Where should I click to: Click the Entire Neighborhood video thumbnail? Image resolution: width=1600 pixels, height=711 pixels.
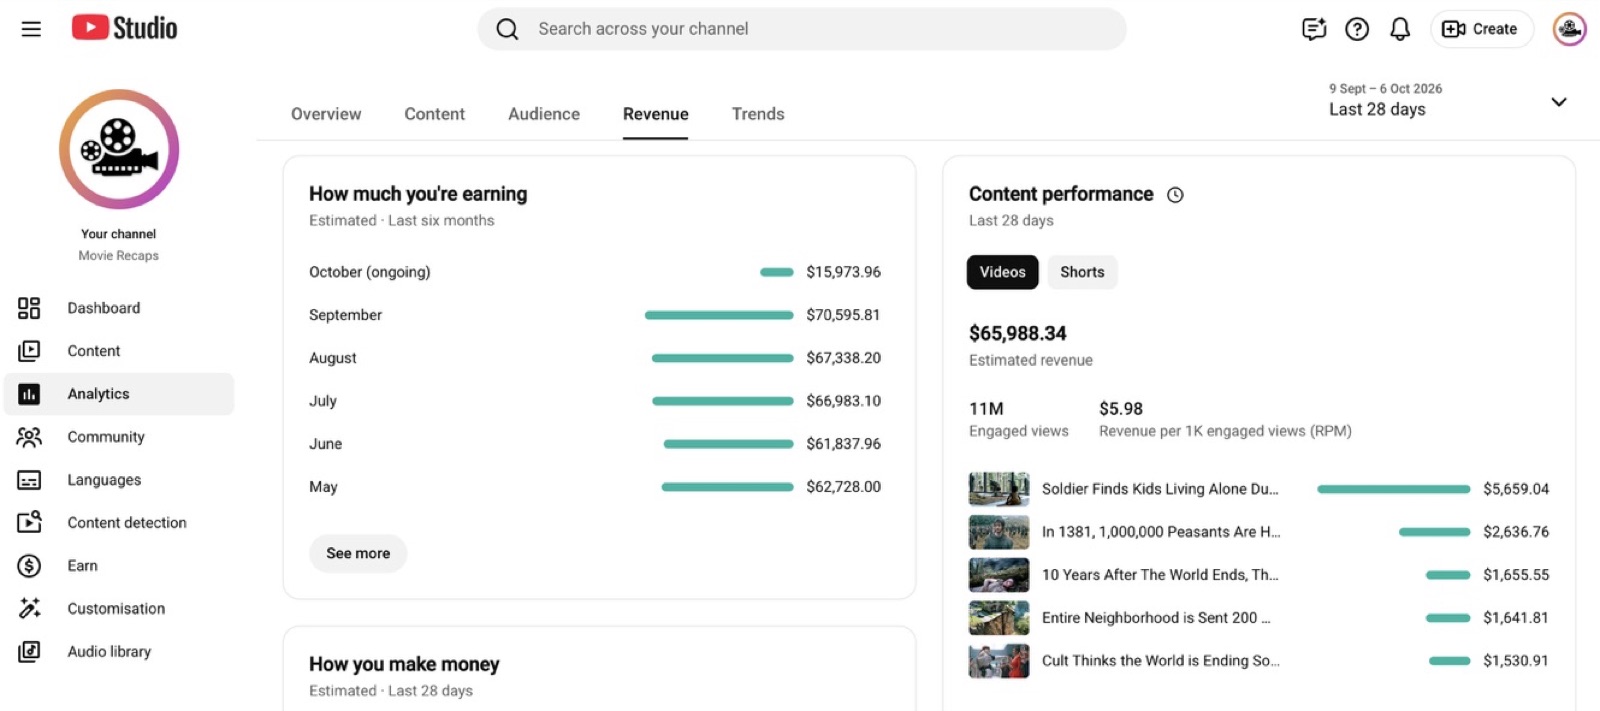tap(999, 618)
